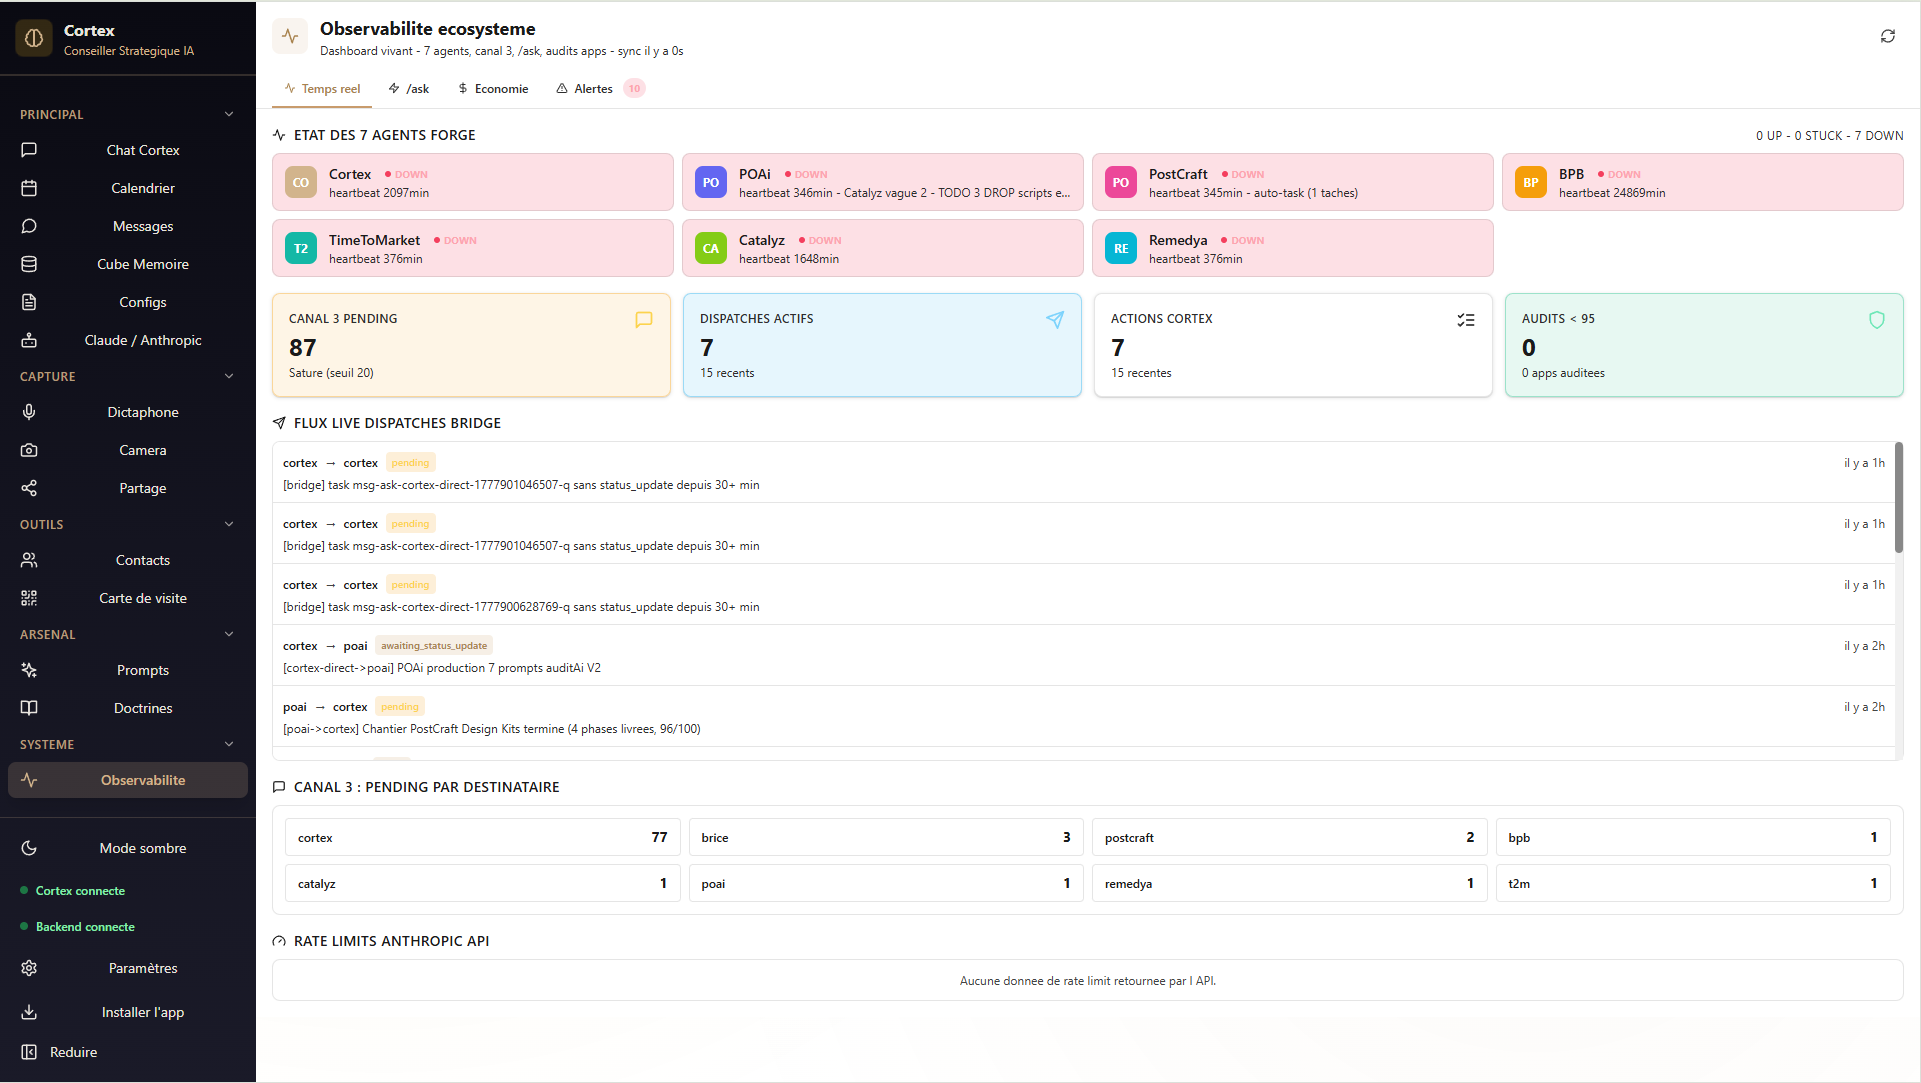
Task: Click the Carte de visite QR icon
Action: pyautogui.click(x=29, y=598)
